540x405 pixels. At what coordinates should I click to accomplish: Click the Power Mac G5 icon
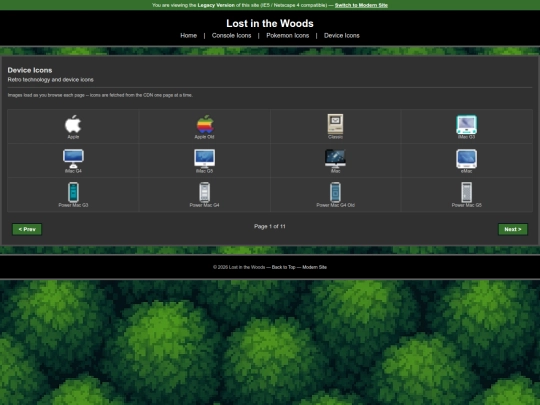coord(467,192)
